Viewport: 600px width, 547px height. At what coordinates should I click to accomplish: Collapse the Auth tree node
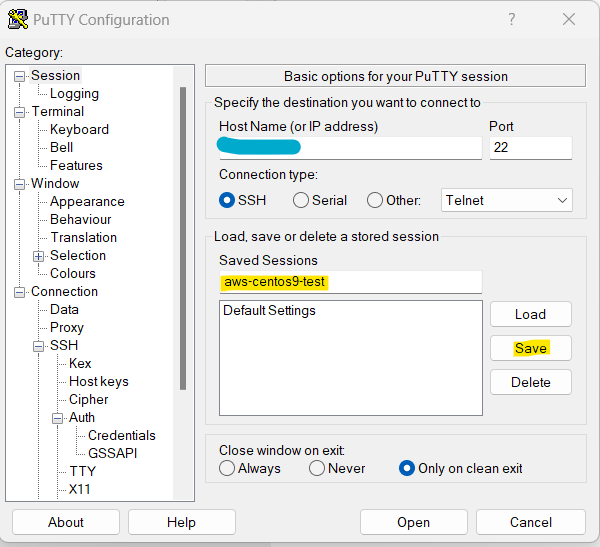[x=57, y=418]
